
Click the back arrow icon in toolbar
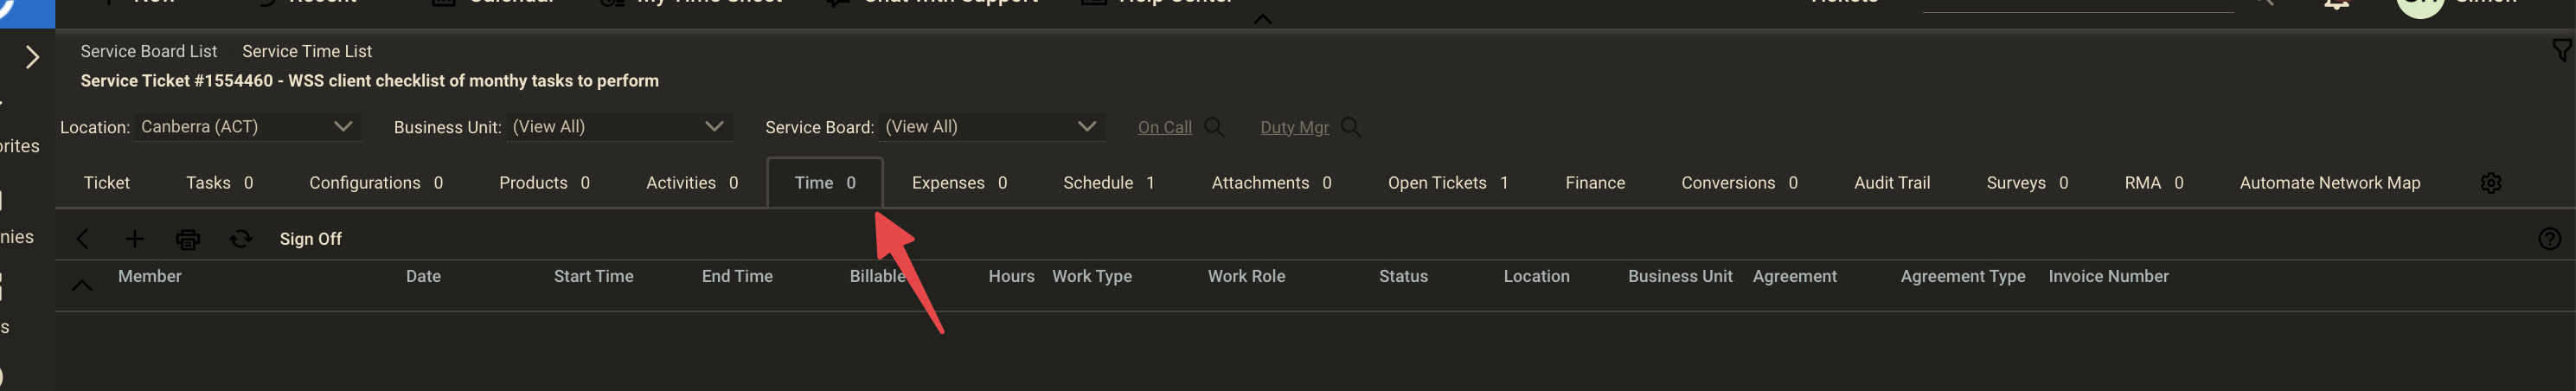[x=83, y=239]
